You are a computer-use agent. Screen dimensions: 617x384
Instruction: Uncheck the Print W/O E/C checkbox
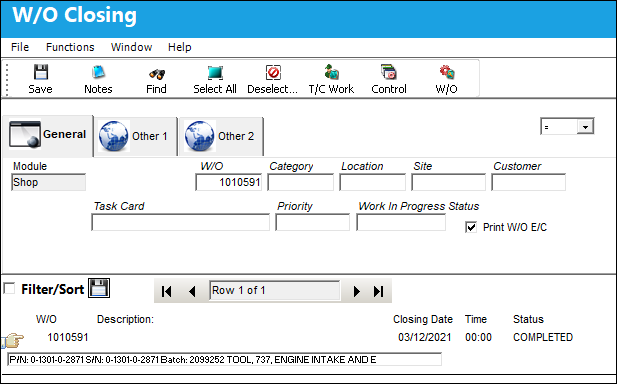[x=471, y=227]
